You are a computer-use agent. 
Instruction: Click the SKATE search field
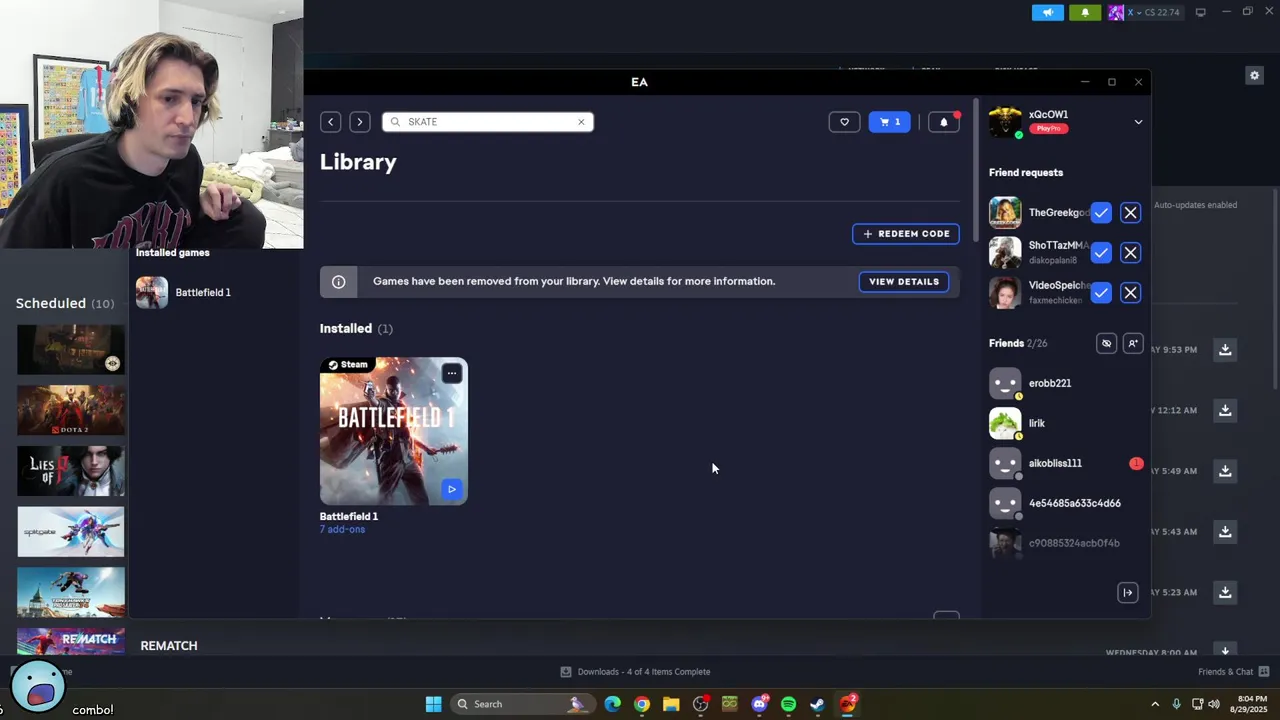click(x=488, y=122)
